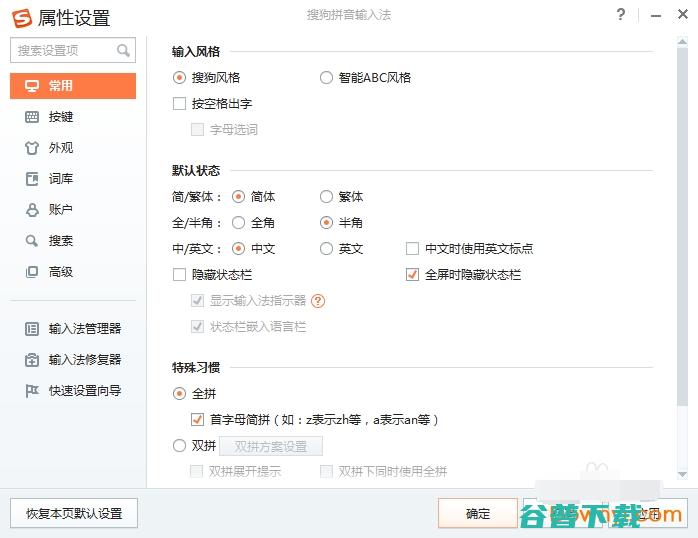Open the 账户 settings tab
Image resolution: width=698 pixels, height=538 pixels.
click(73, 210)
